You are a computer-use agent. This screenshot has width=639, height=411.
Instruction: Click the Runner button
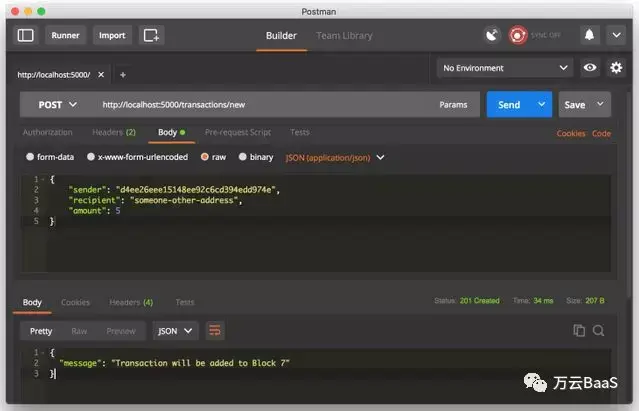coord(65,35)
